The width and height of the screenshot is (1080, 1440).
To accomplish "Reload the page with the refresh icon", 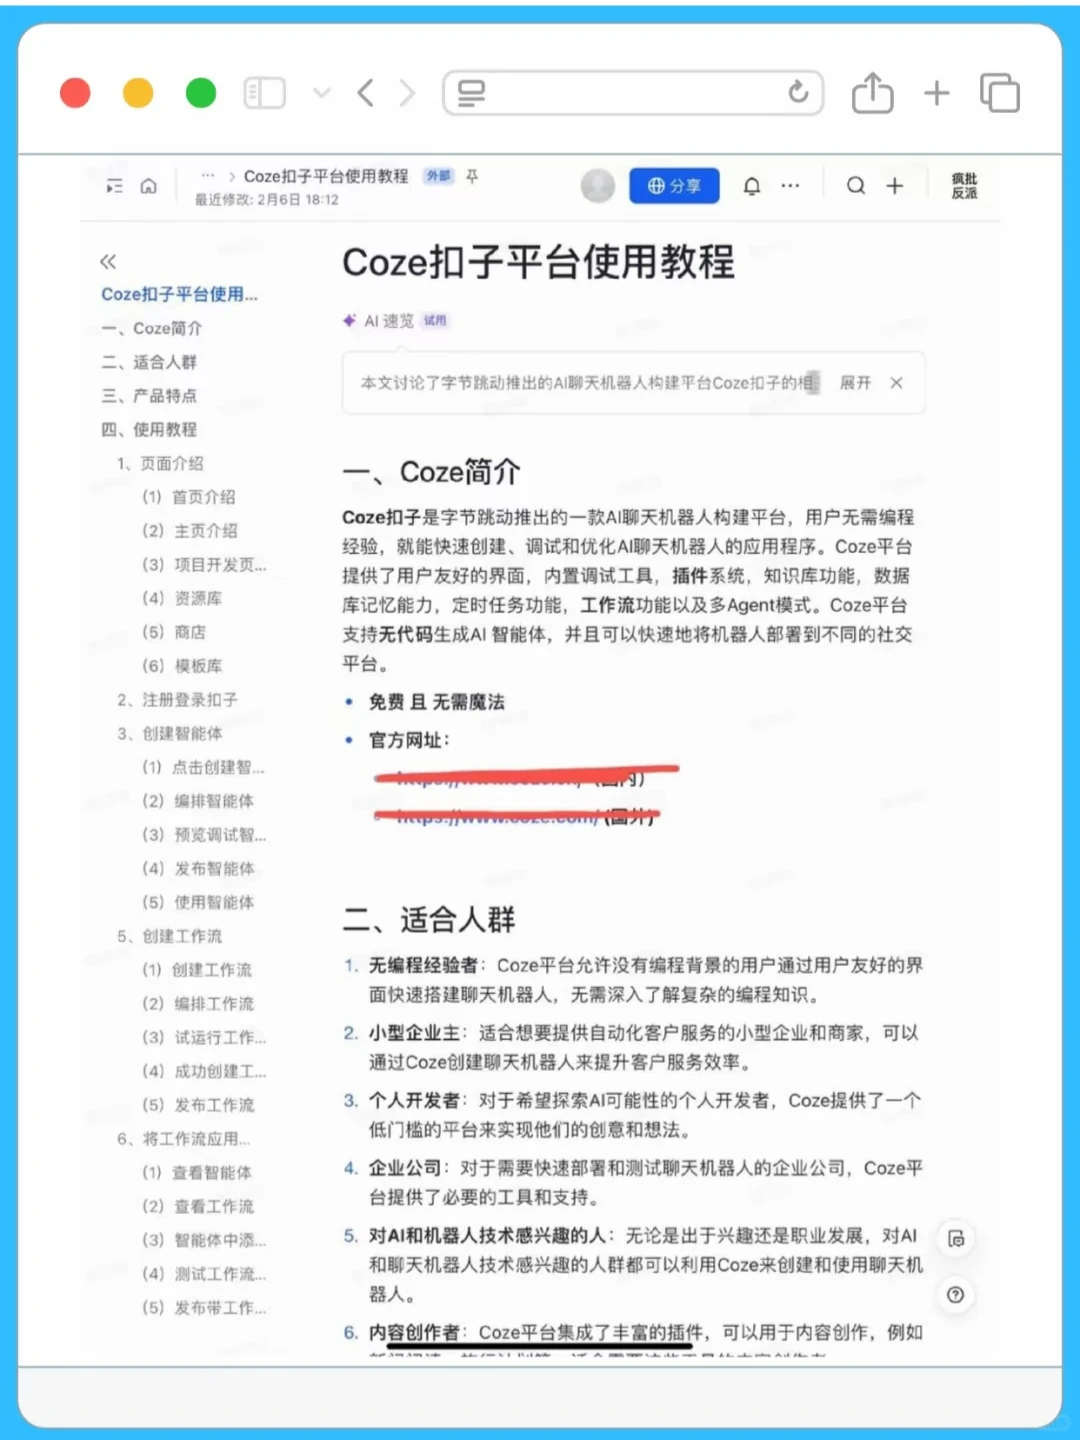I will point(798,93).
